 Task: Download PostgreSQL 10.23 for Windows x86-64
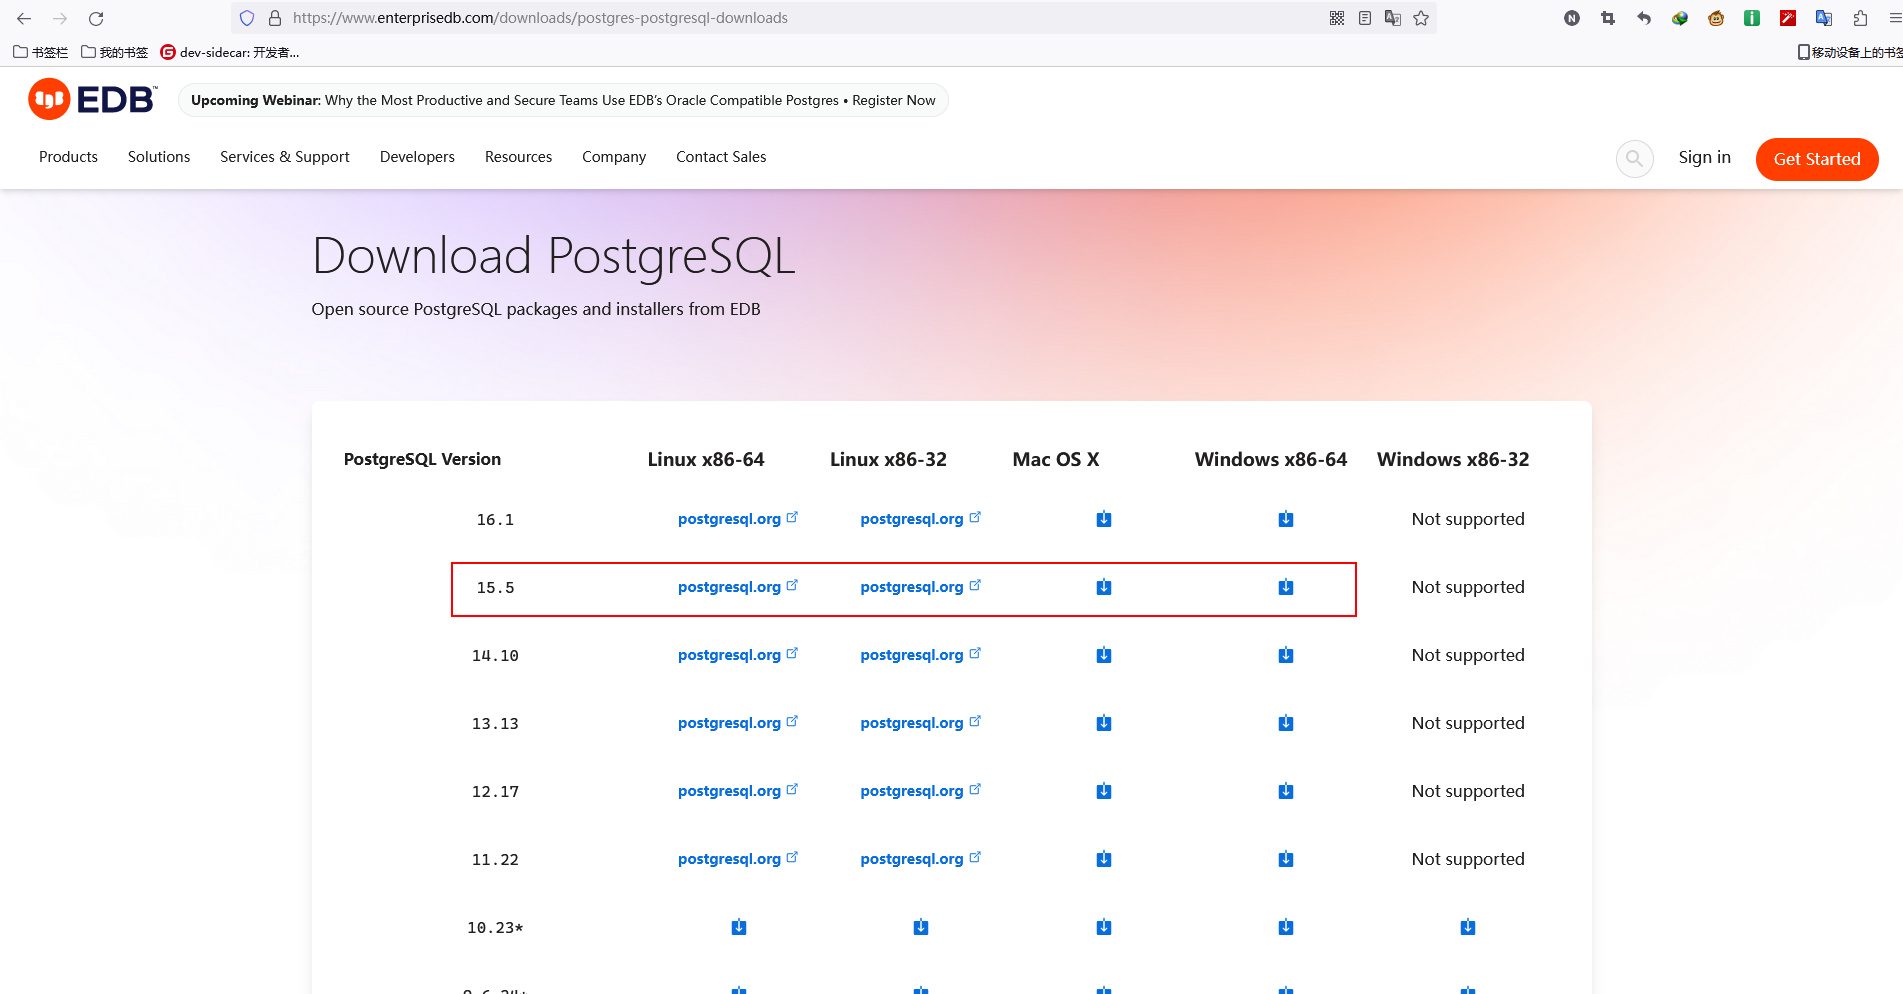1286,927
